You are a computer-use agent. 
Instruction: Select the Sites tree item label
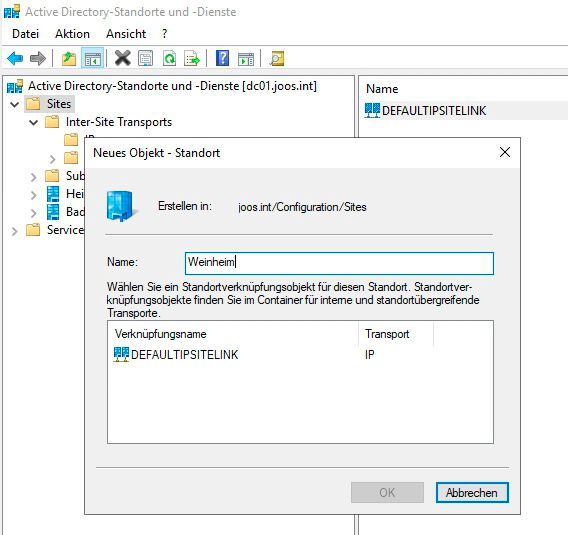59,104
